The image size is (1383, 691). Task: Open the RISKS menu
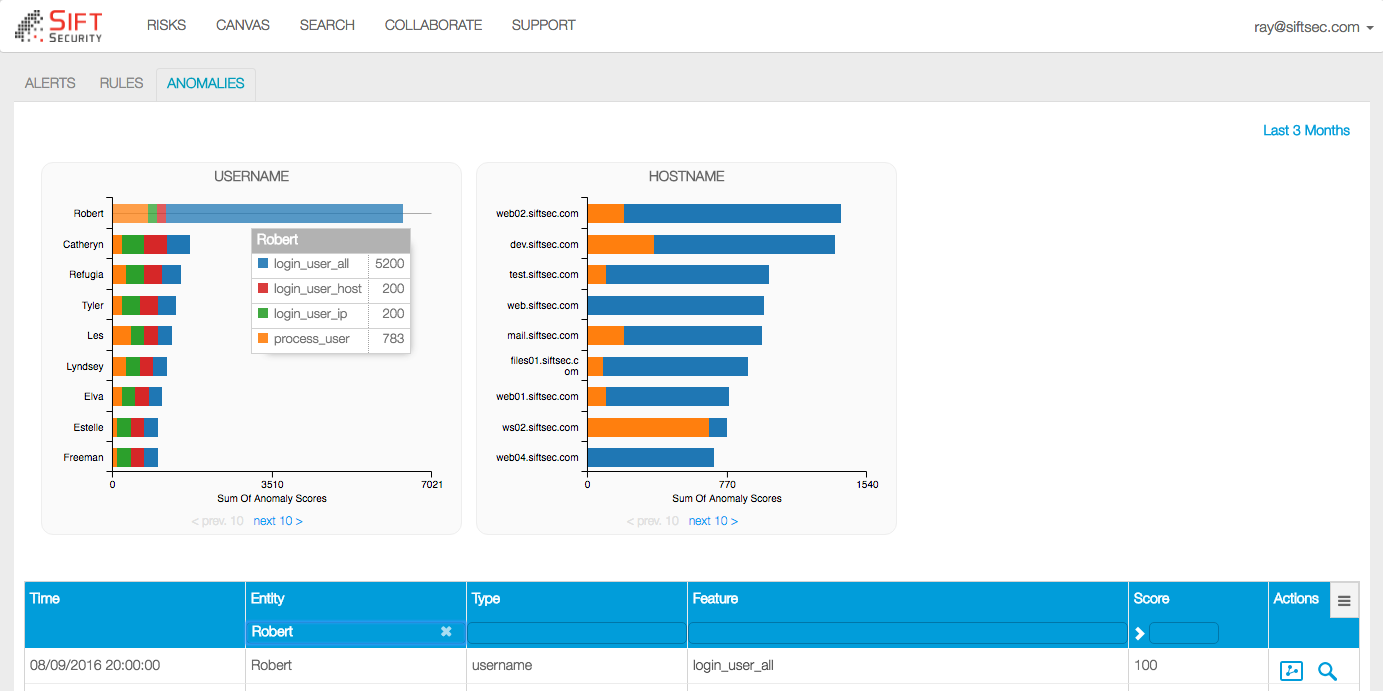pyautogui.click(x=166, y=25)
